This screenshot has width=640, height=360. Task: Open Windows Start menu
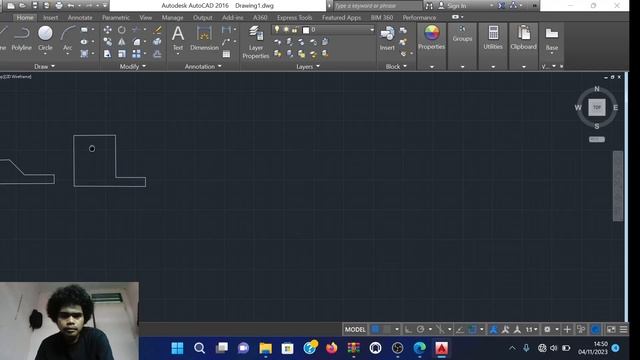pyautogui.click(x=178, y=348)
